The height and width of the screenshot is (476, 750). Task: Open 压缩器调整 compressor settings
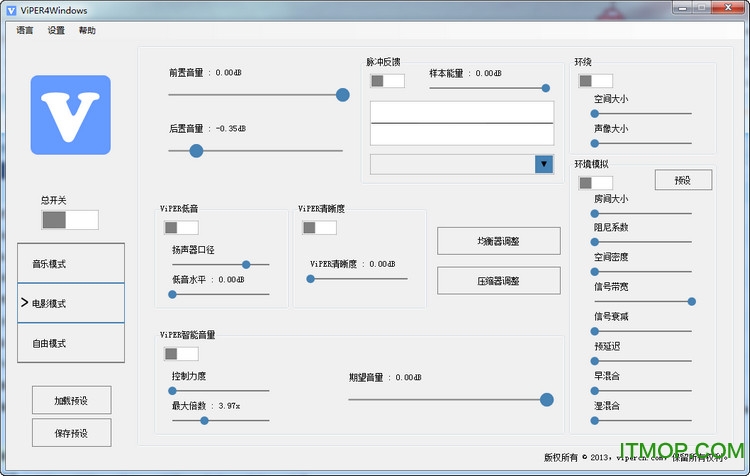click(498, 281)
